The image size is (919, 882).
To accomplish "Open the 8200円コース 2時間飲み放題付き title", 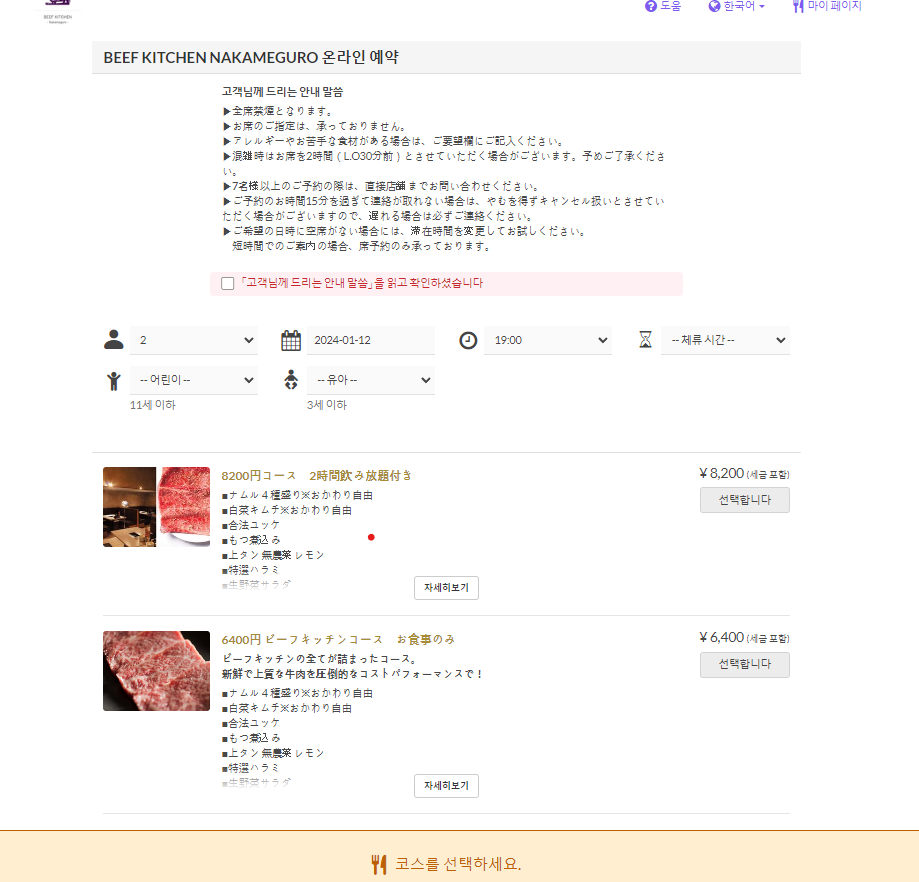I will pyautogui.click(x=316, y=476).
